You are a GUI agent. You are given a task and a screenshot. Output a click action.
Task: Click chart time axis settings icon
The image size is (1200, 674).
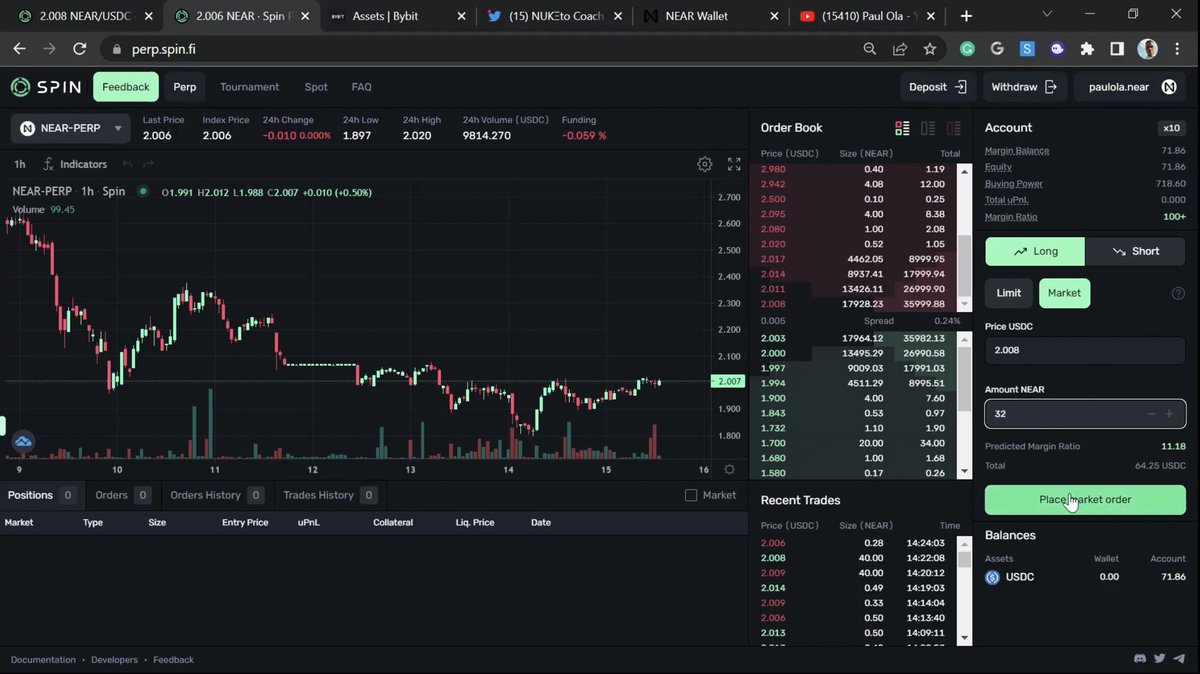729,469
